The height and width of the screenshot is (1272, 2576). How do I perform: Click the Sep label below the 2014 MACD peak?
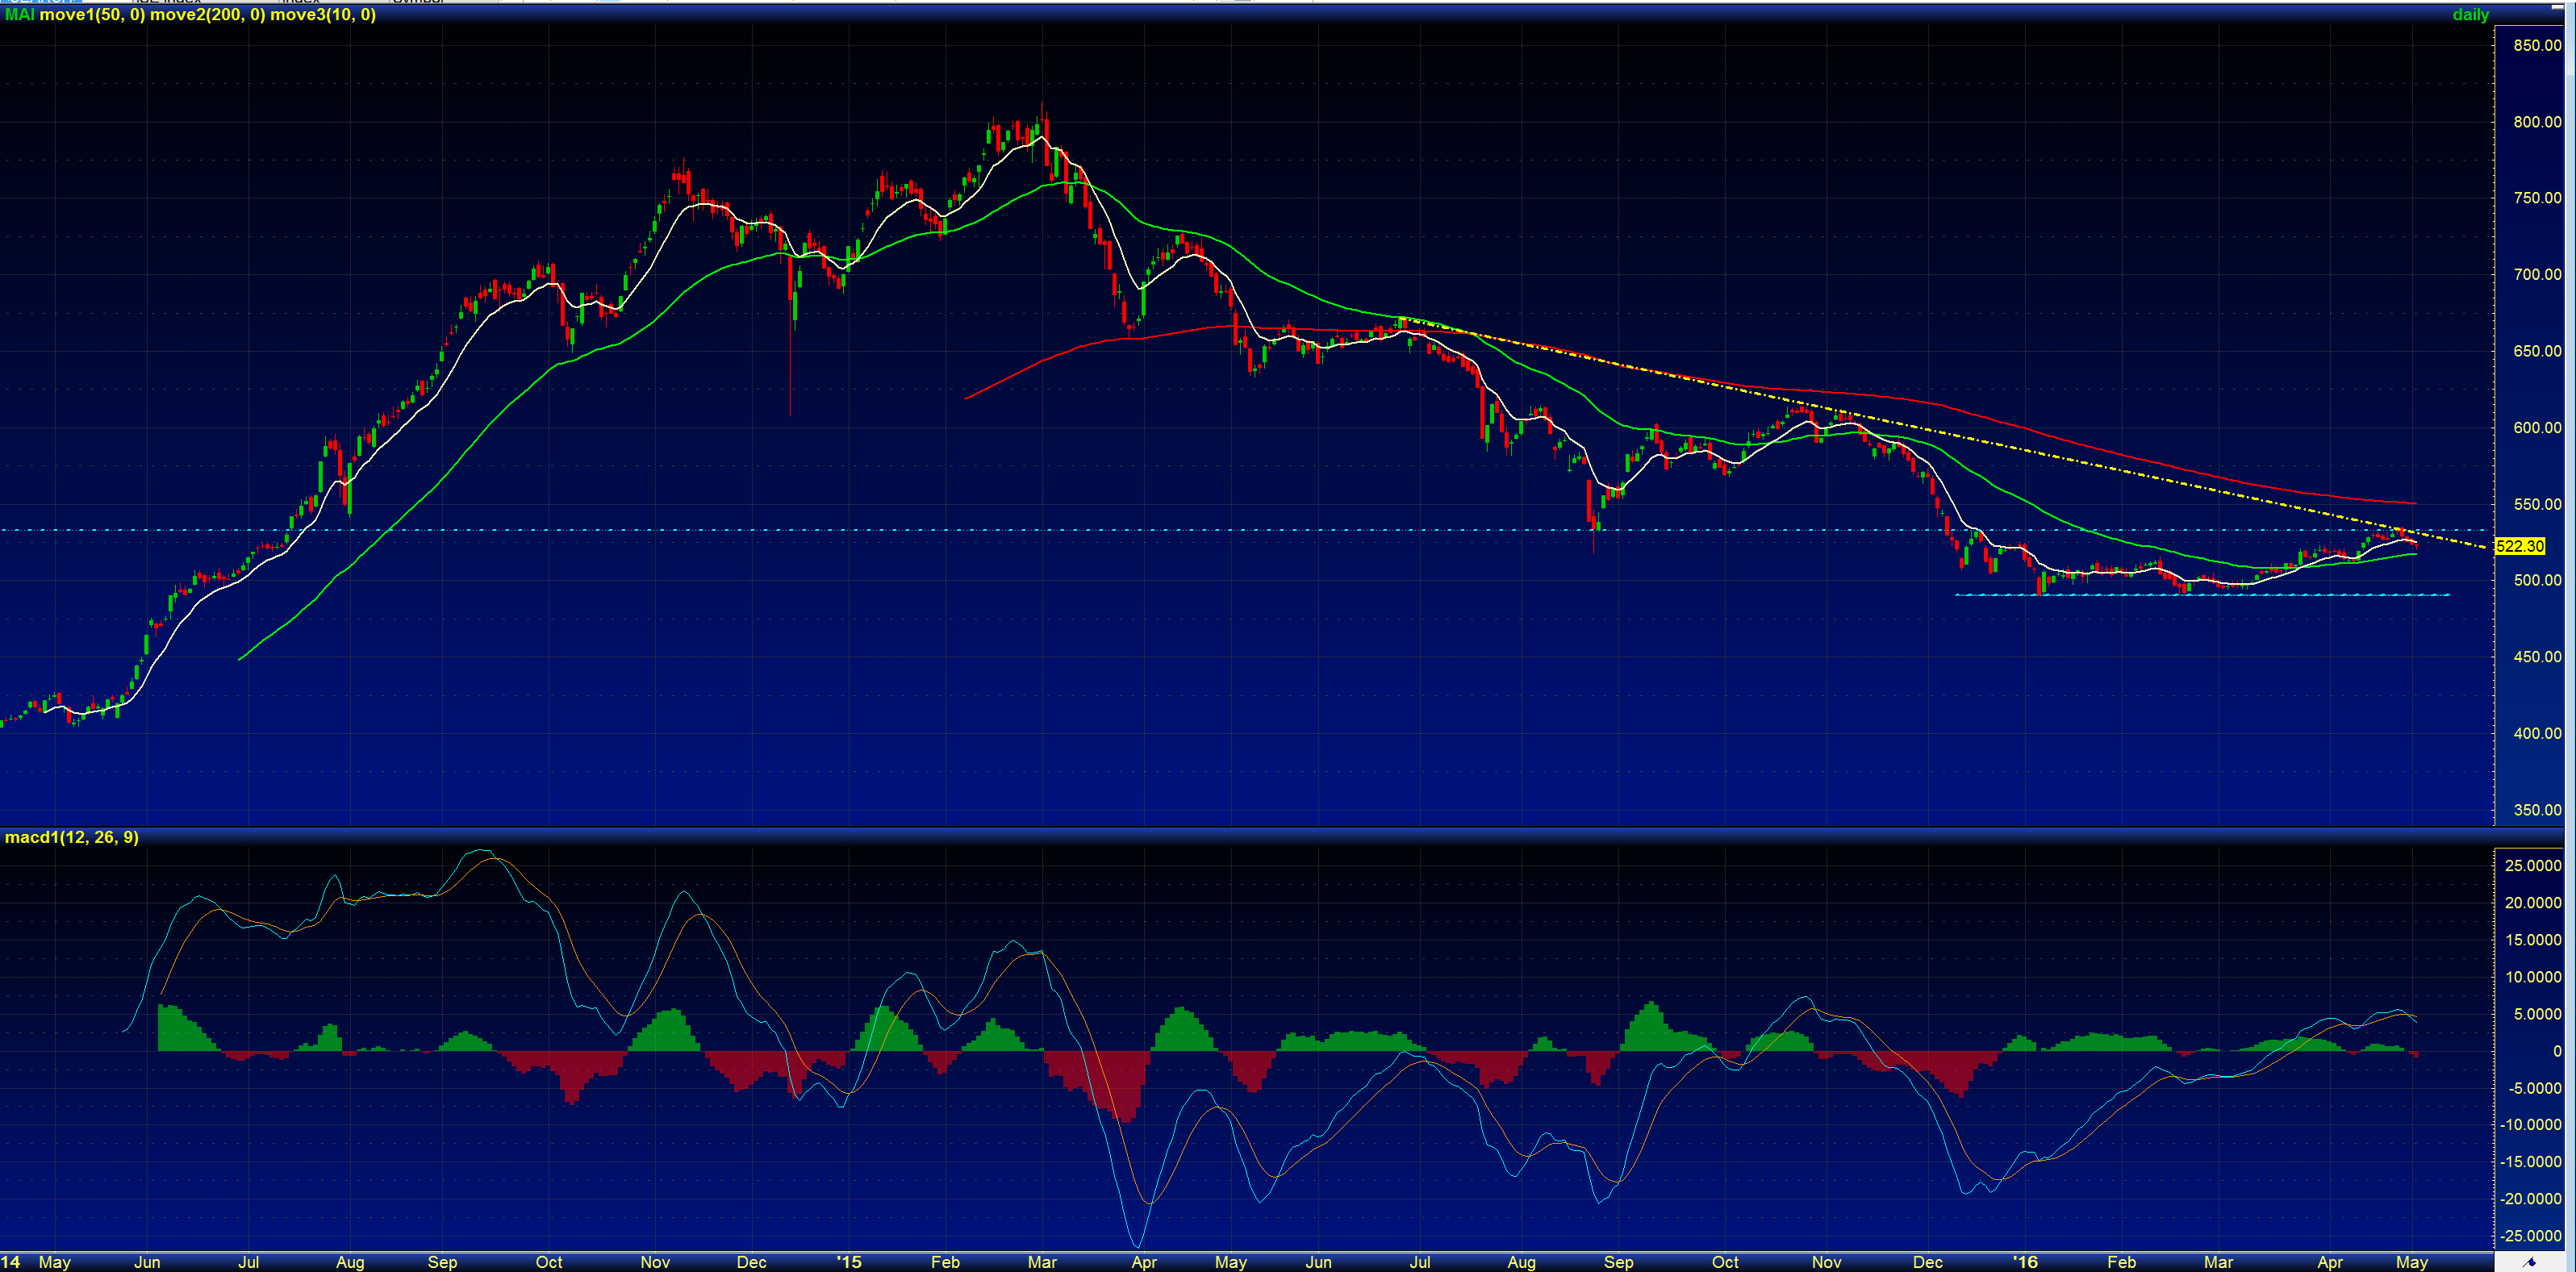pyautogui.click(x=442, y=1262)
